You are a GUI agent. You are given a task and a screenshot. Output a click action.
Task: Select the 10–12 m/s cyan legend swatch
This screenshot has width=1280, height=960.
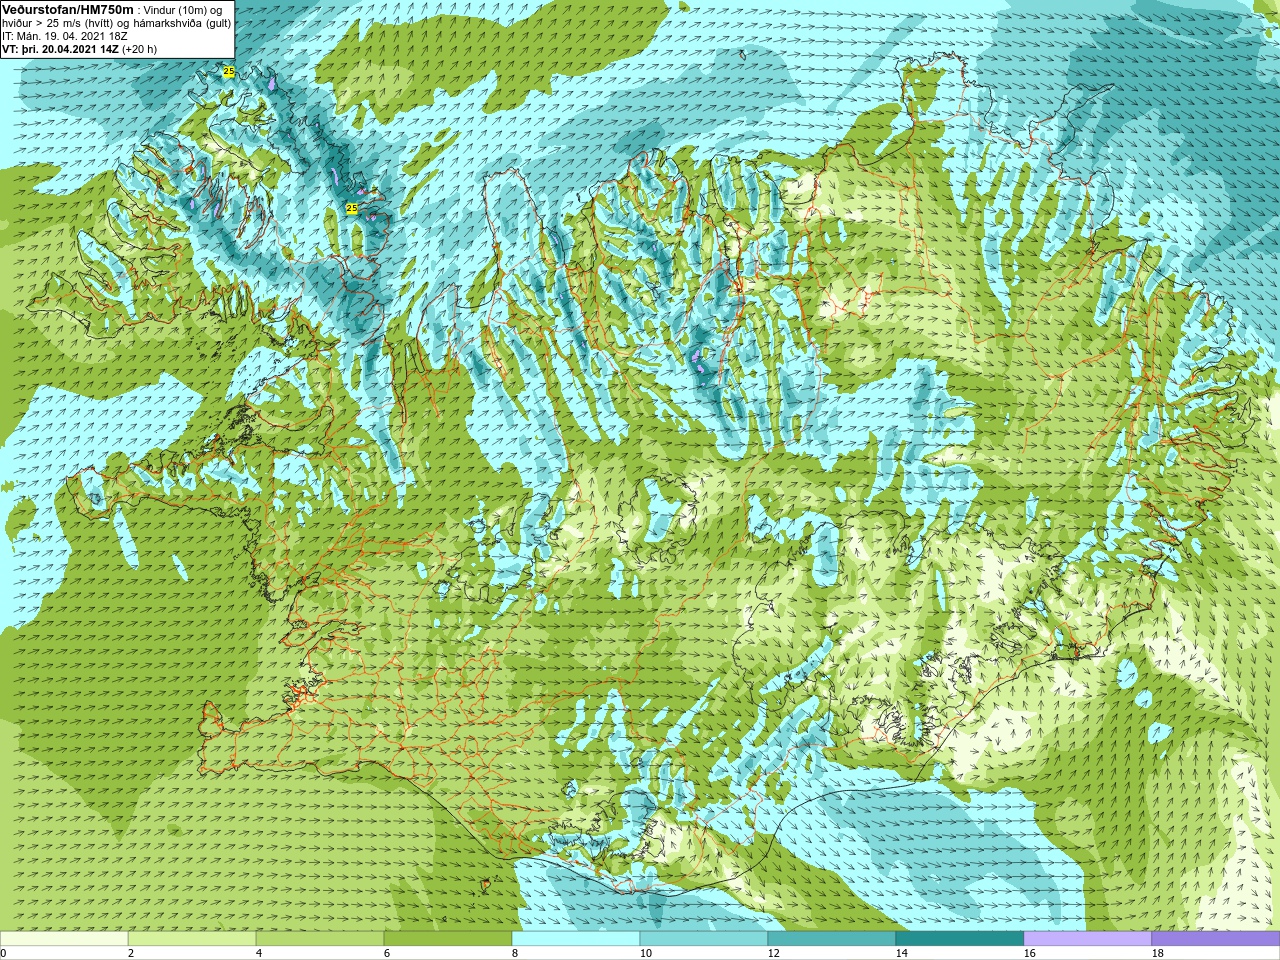tap(704, 938)
